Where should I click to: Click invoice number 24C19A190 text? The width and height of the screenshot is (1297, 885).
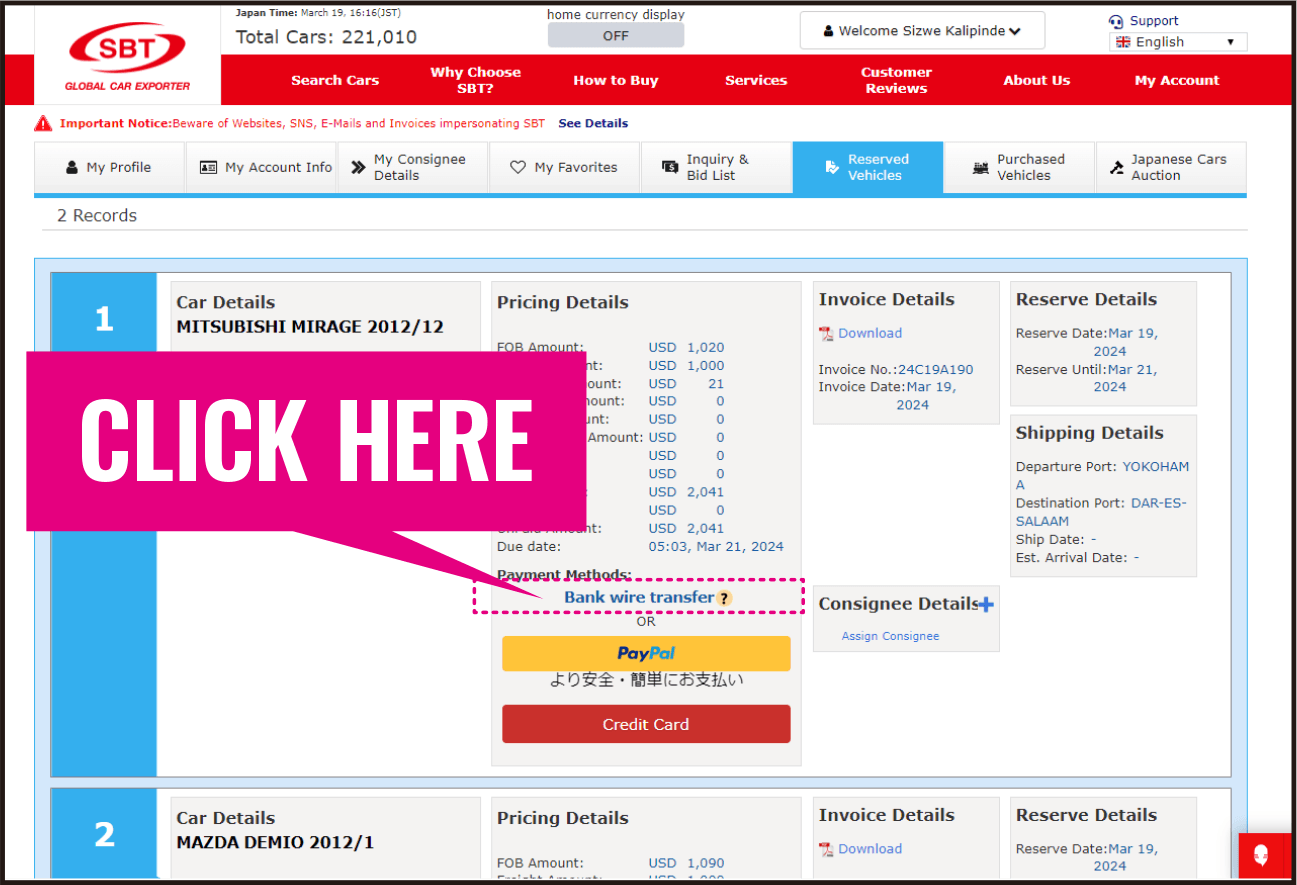pos(935,369)
